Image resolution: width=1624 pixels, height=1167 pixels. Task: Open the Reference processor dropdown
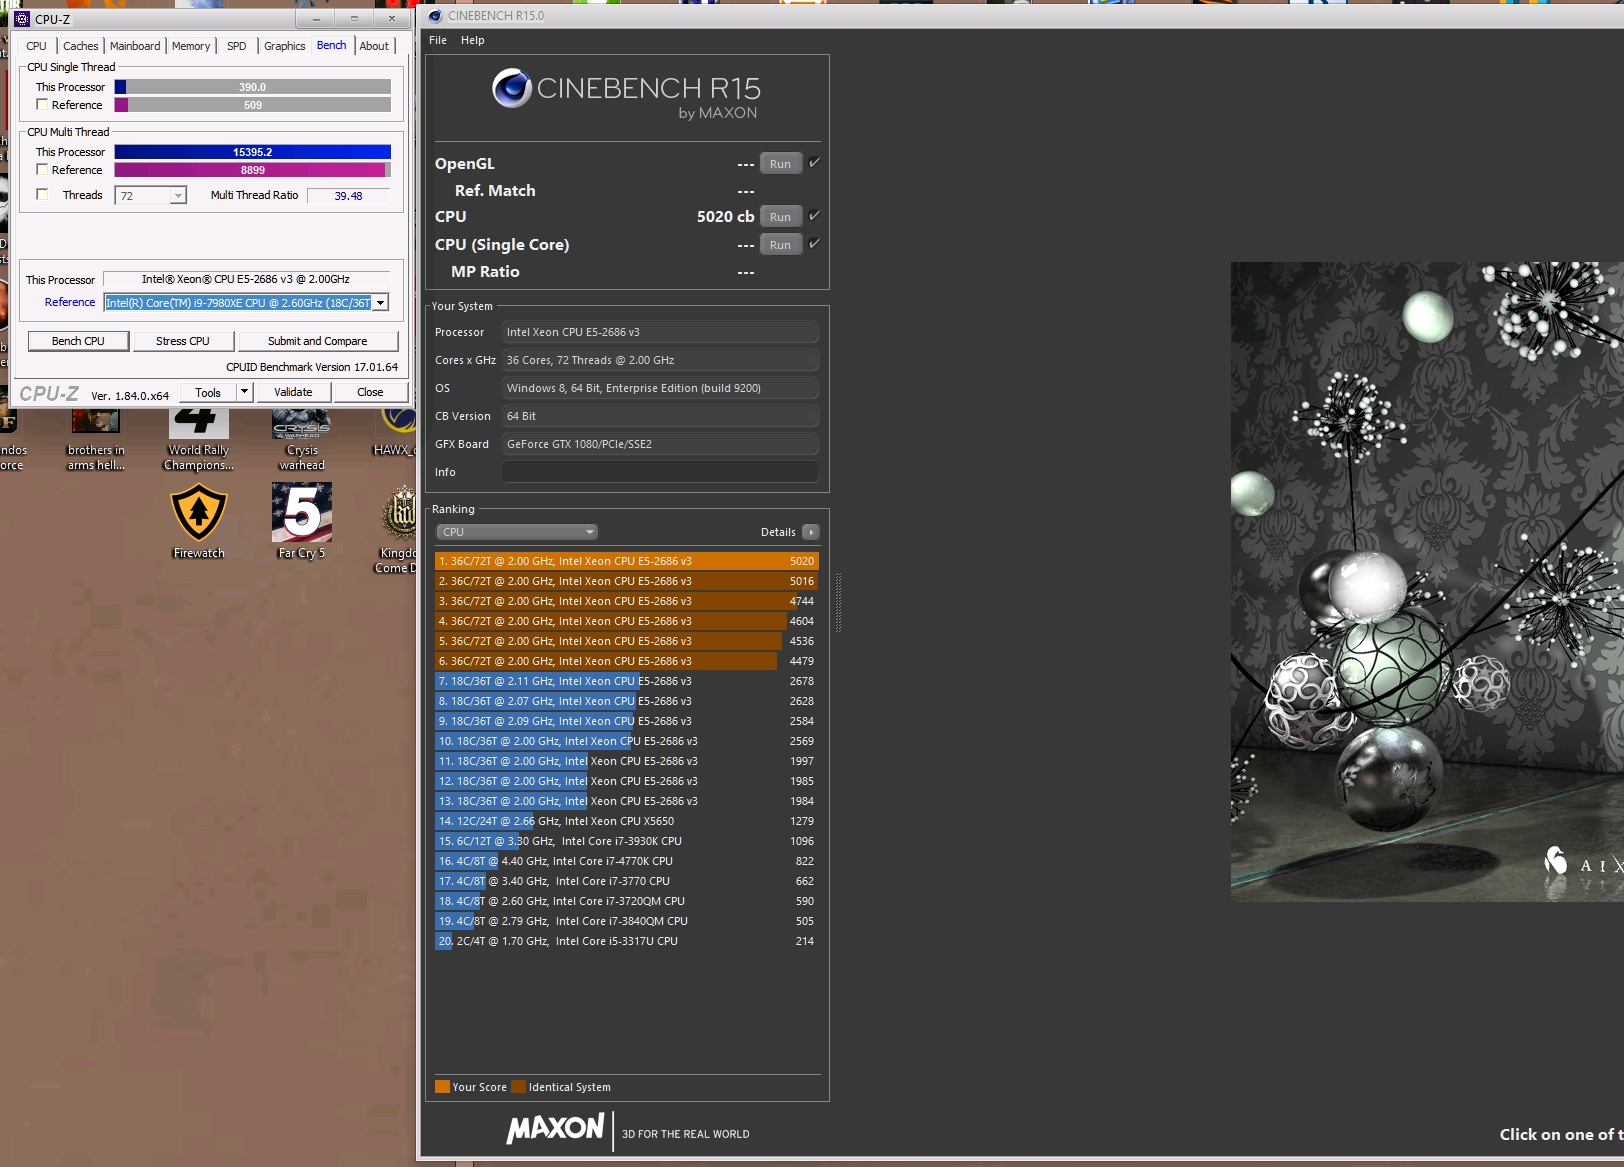[x=380, y=303]
